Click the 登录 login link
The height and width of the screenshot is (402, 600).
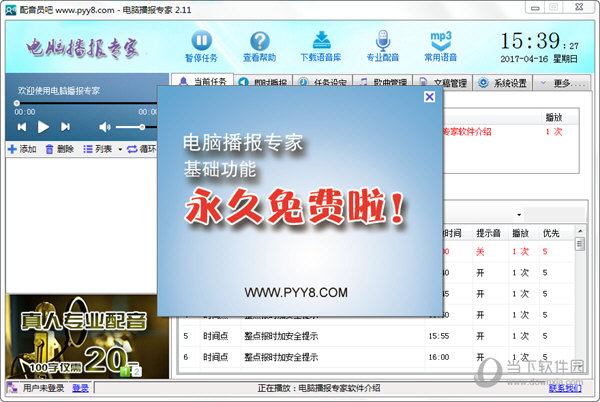click(80, 388)
